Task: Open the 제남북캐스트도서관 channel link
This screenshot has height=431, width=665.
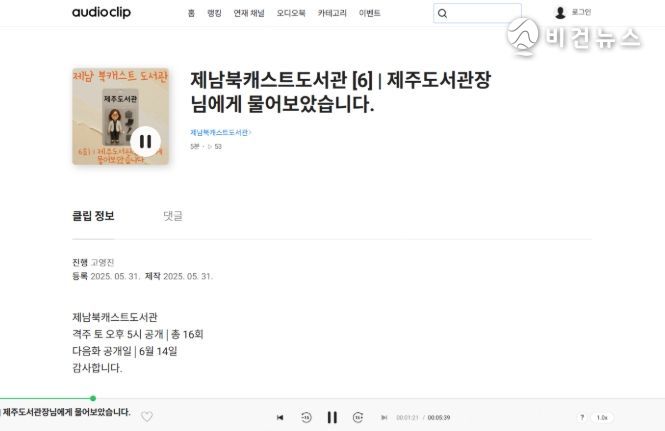Action: pos(221,132)
